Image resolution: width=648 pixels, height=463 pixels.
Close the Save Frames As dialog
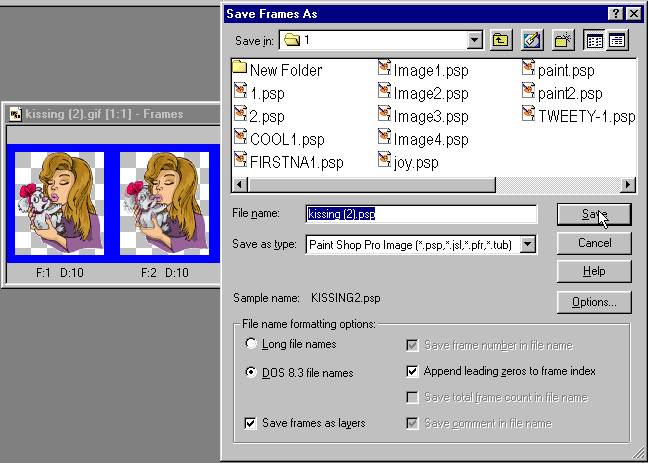tap(634, 14)
